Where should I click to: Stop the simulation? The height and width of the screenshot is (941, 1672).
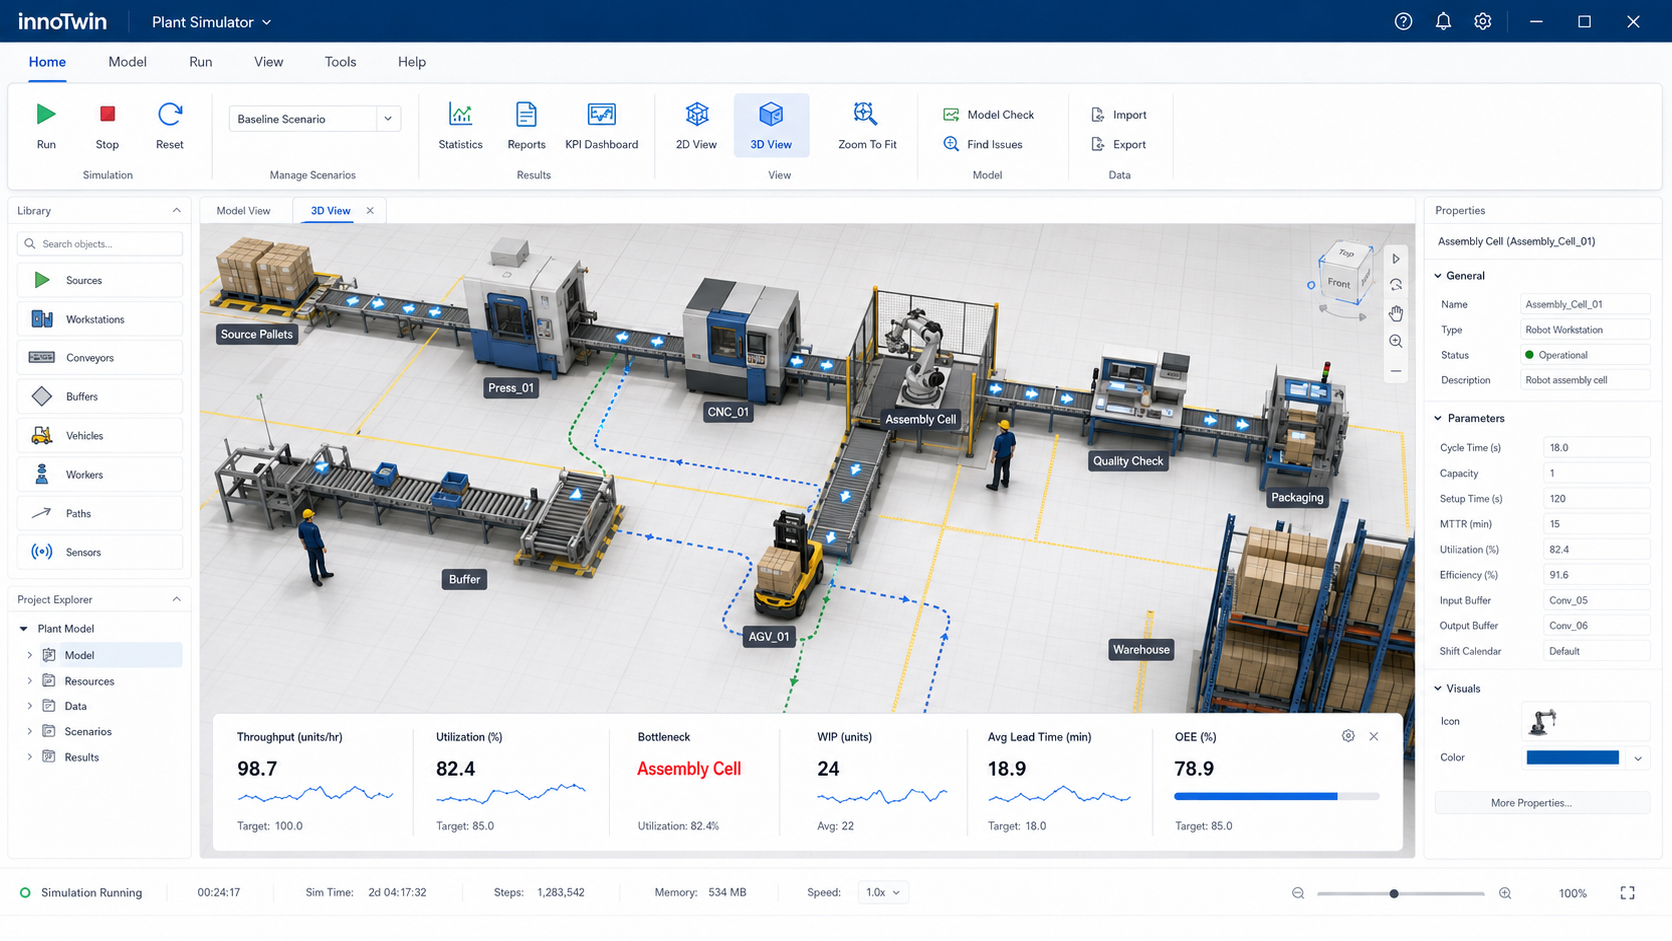pos(107,114)
